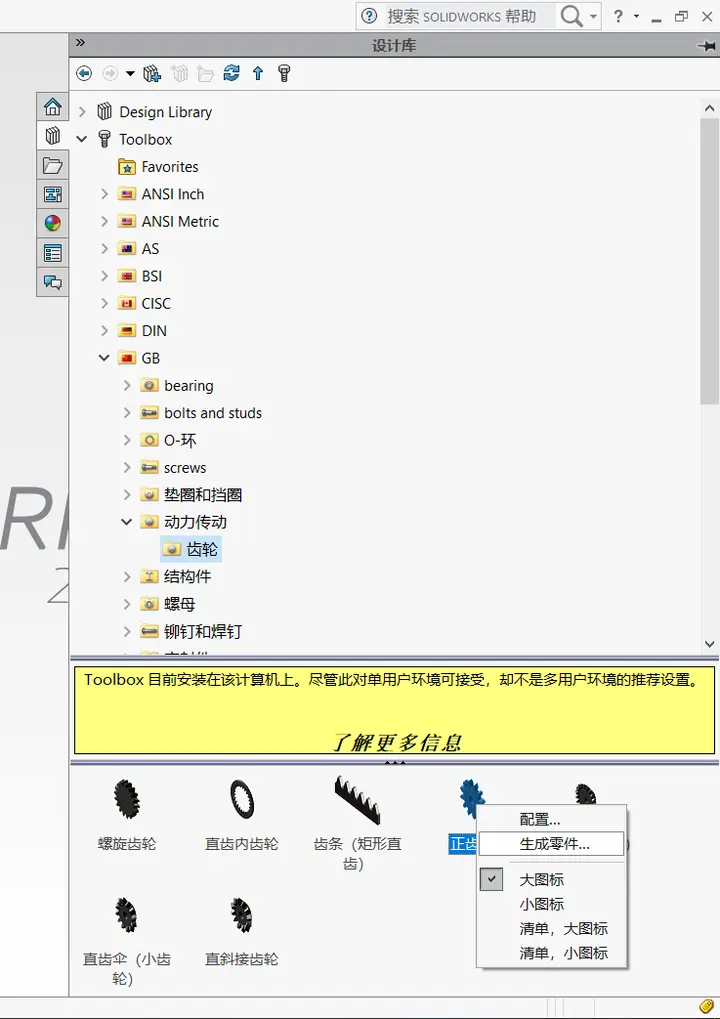Open the Custom Properties task pane tab
Screen dimensions: 720x1019
53,253
